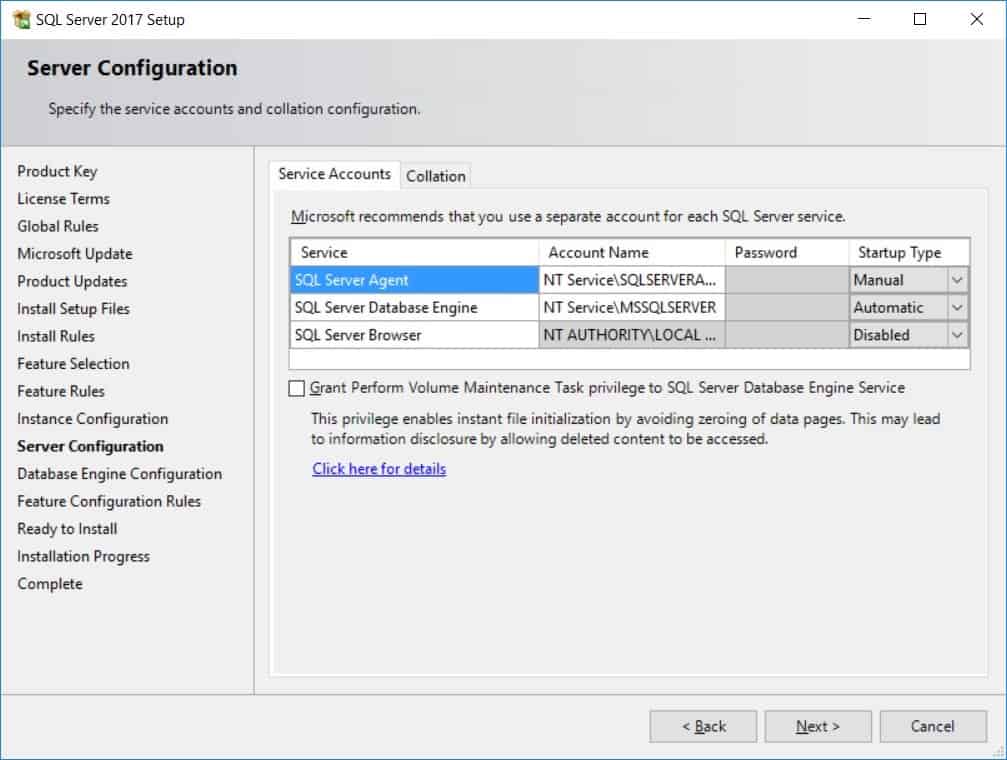The image size is (1007, 760).
Task: Maximize the SQL Server 2017 Setup window
Action: (920, 19)
